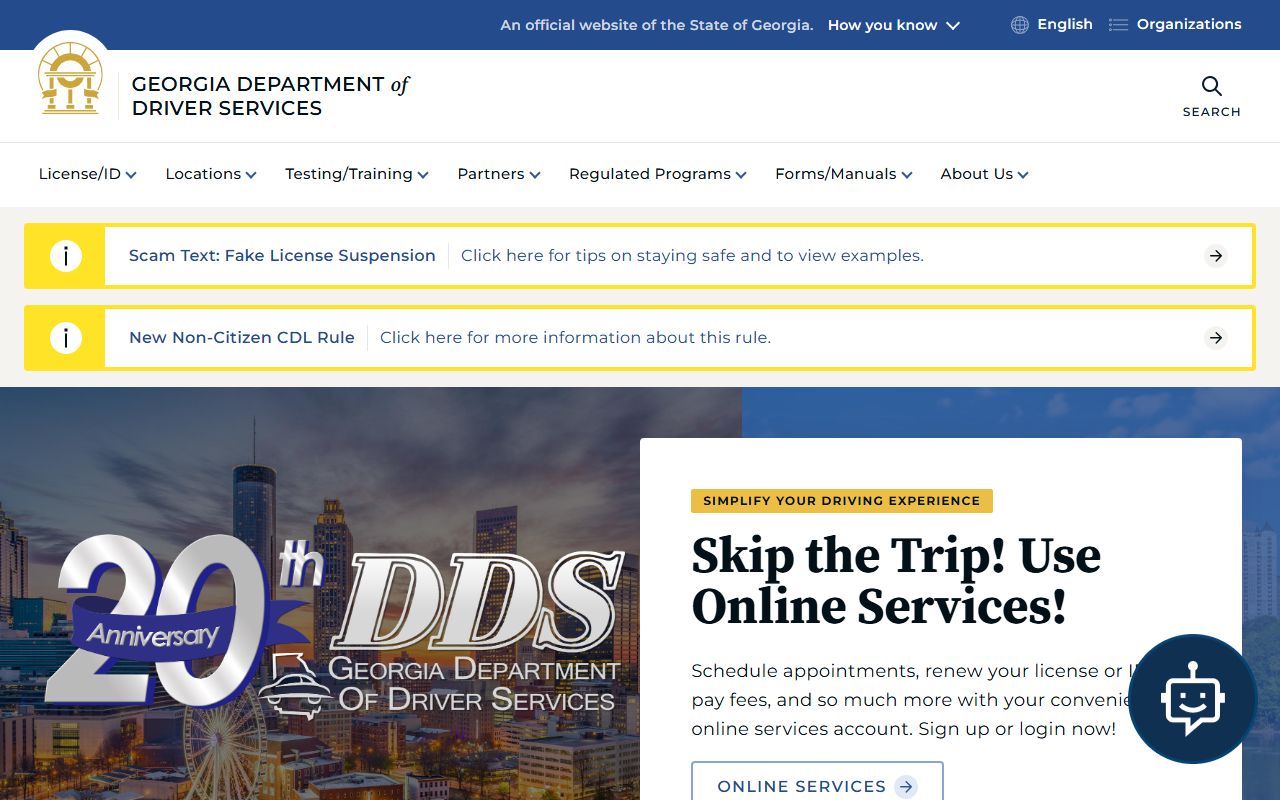Click the Online Services button
The image size is (1280, 800).
coord(817,782)
